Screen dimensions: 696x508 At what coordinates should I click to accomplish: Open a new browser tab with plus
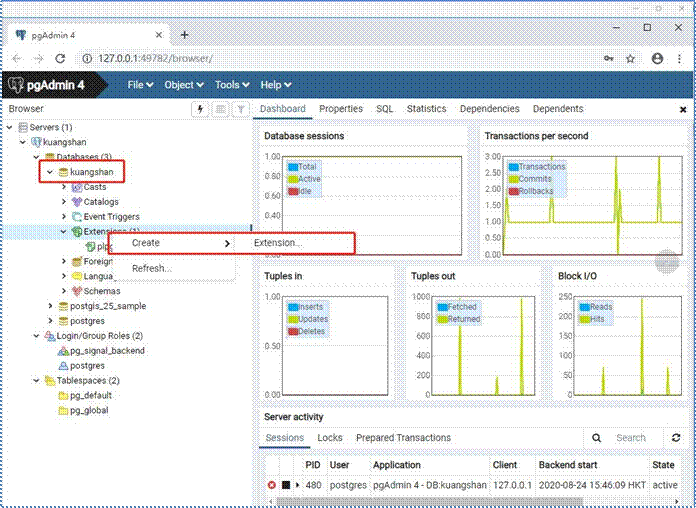(185, 35)
